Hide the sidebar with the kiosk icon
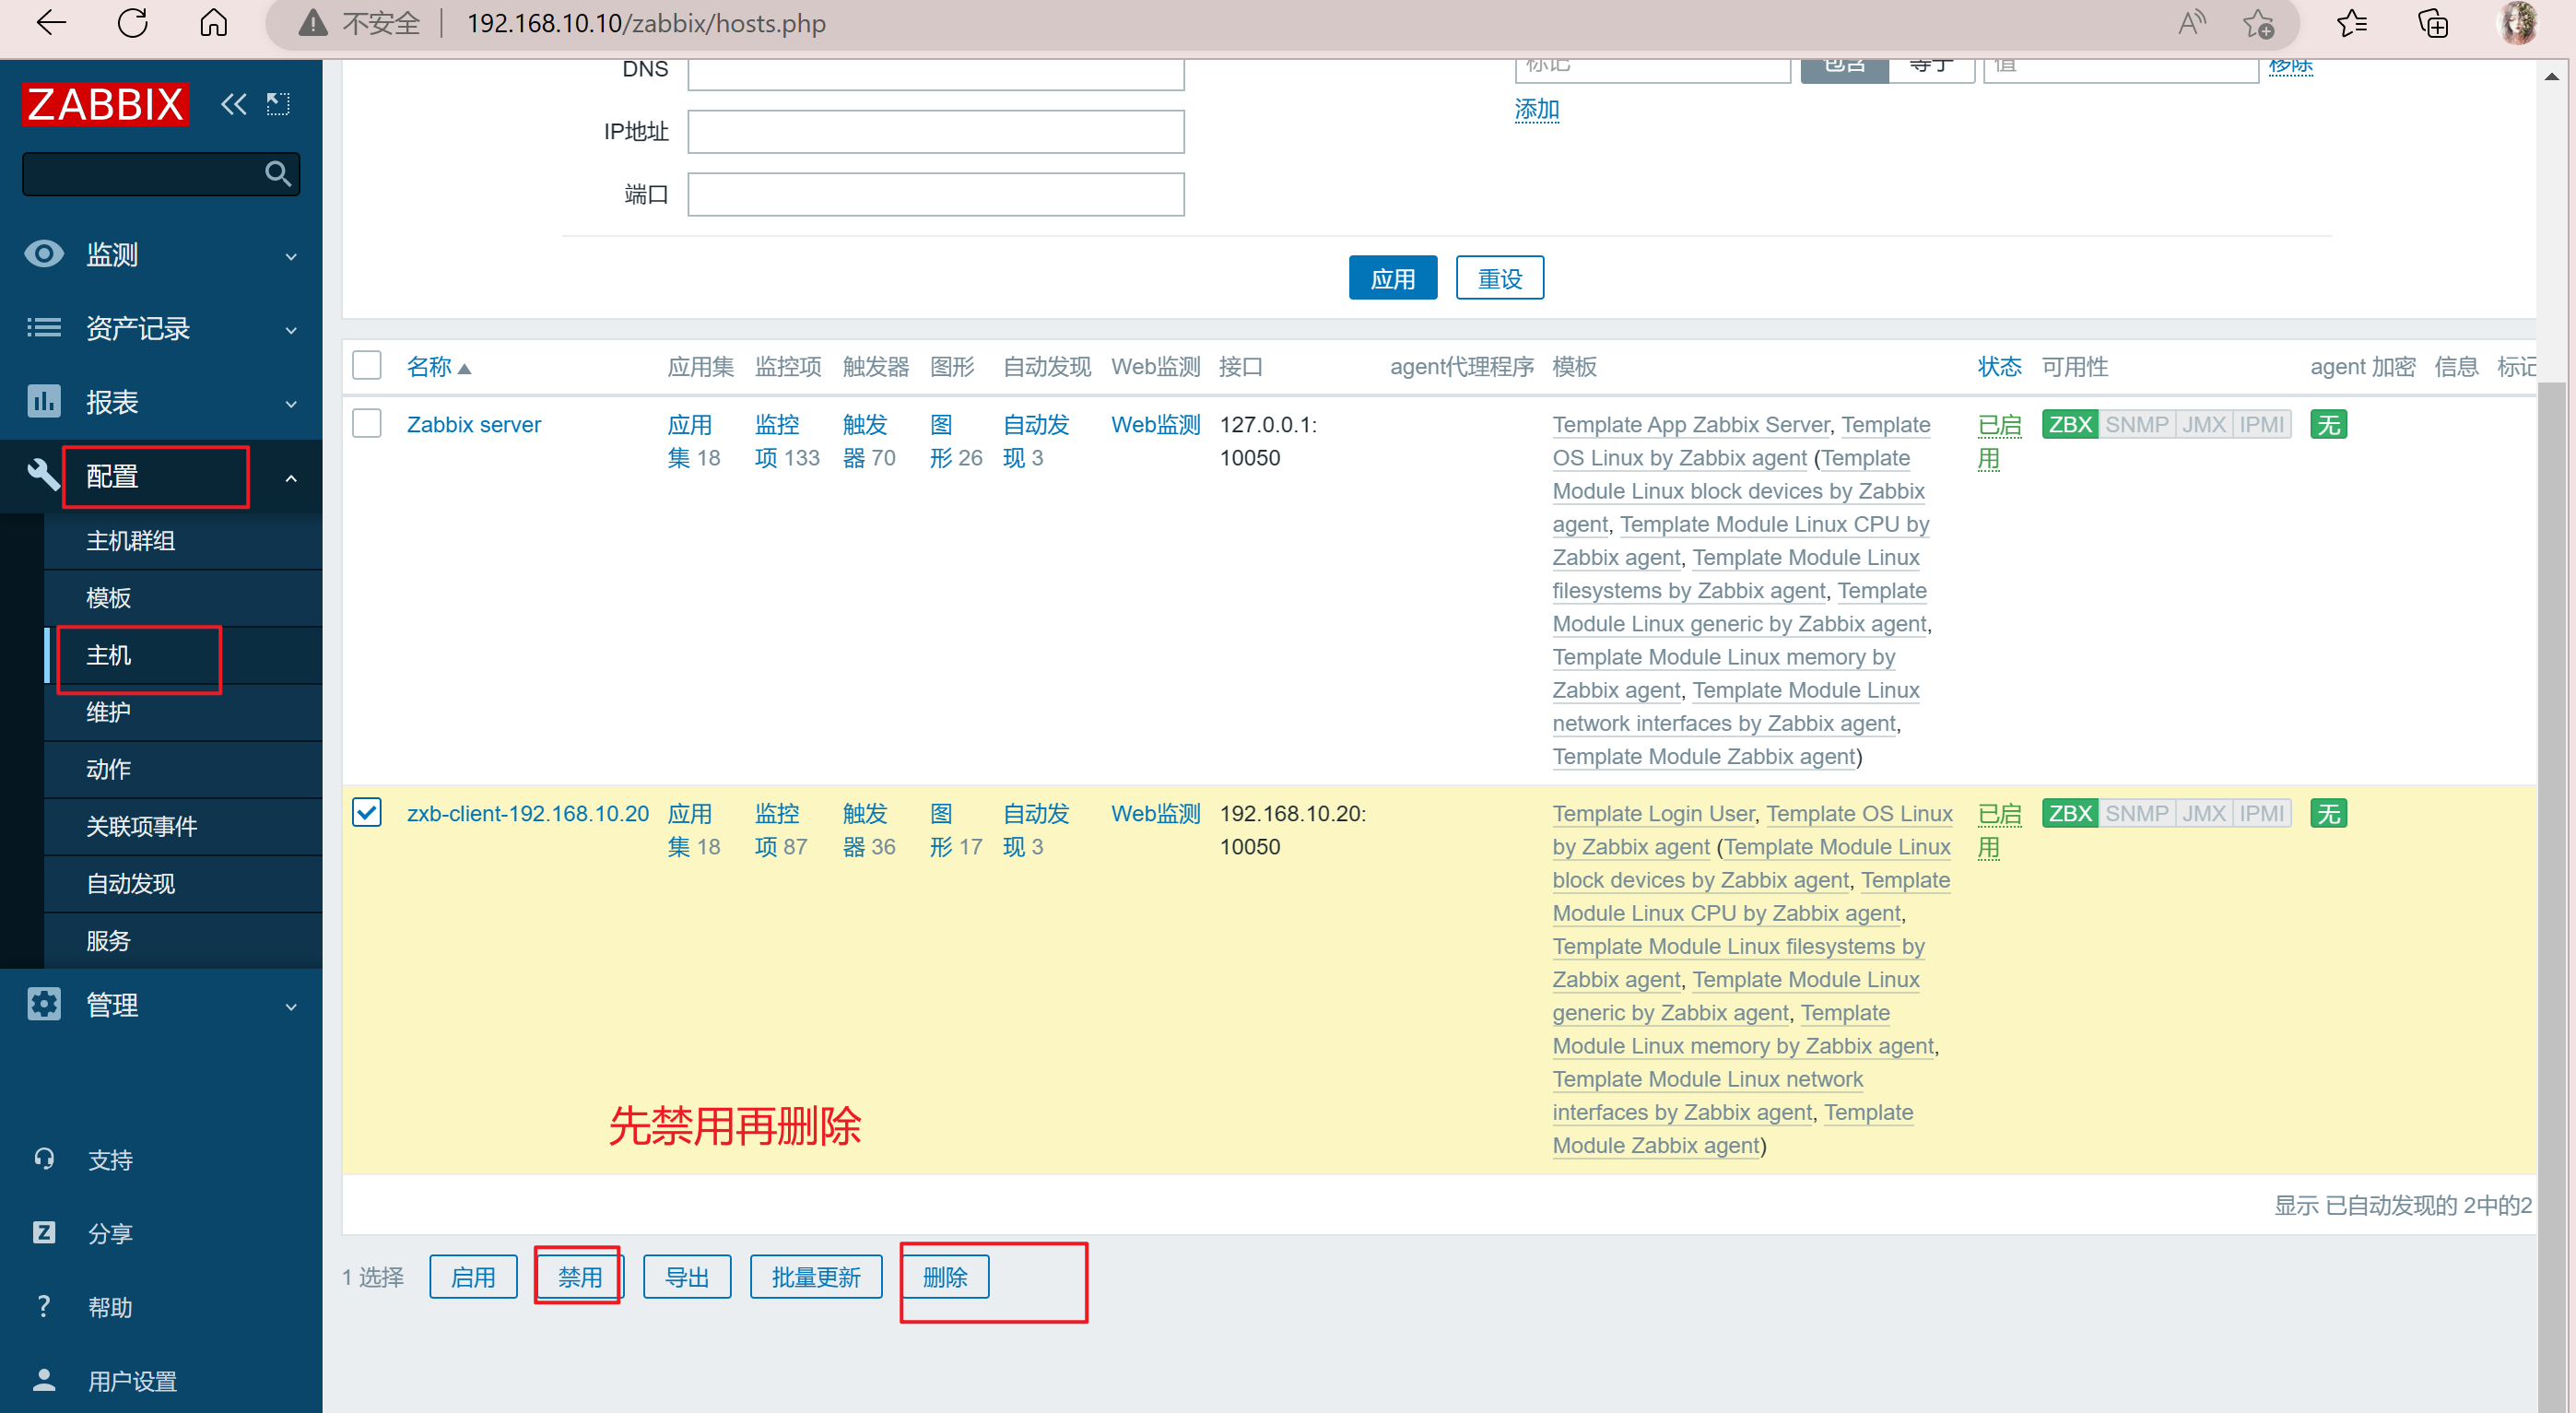 coord(278,104)
